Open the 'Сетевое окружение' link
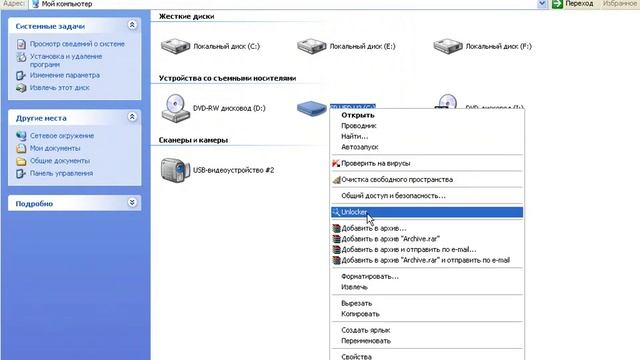640x360 pixels. [x=62, y=136]
